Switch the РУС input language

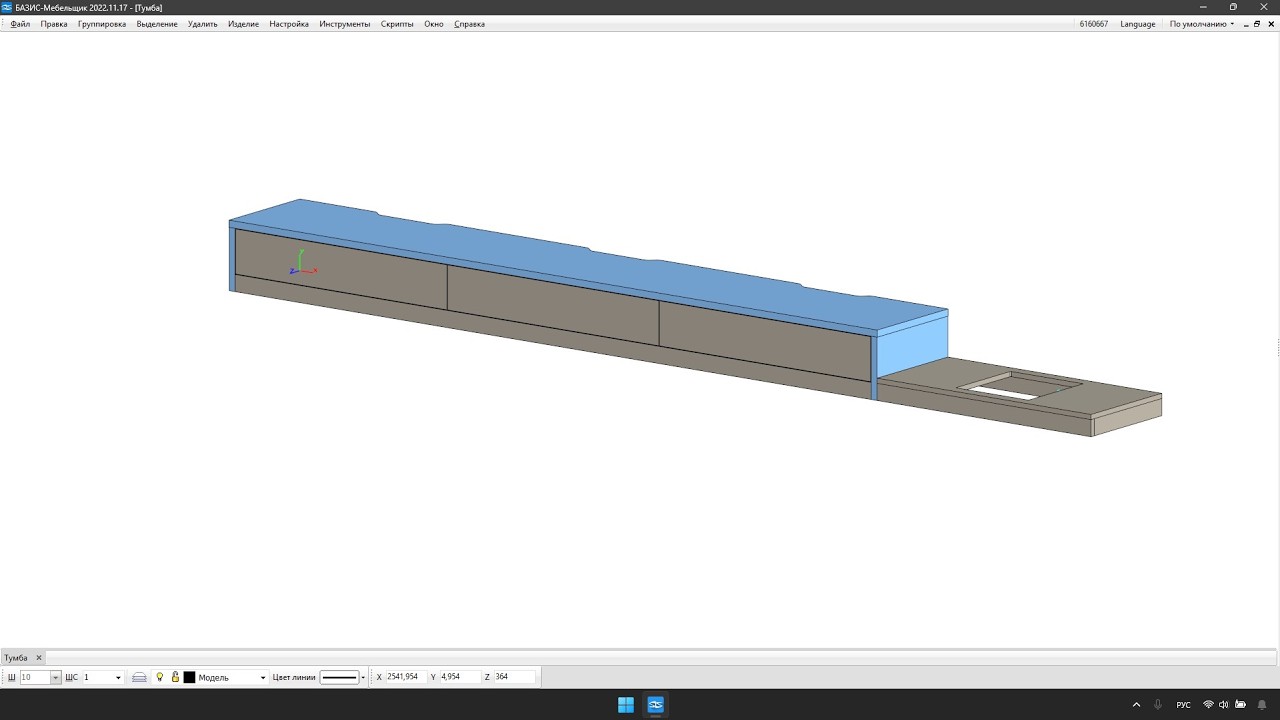(x=1183, y=705)
